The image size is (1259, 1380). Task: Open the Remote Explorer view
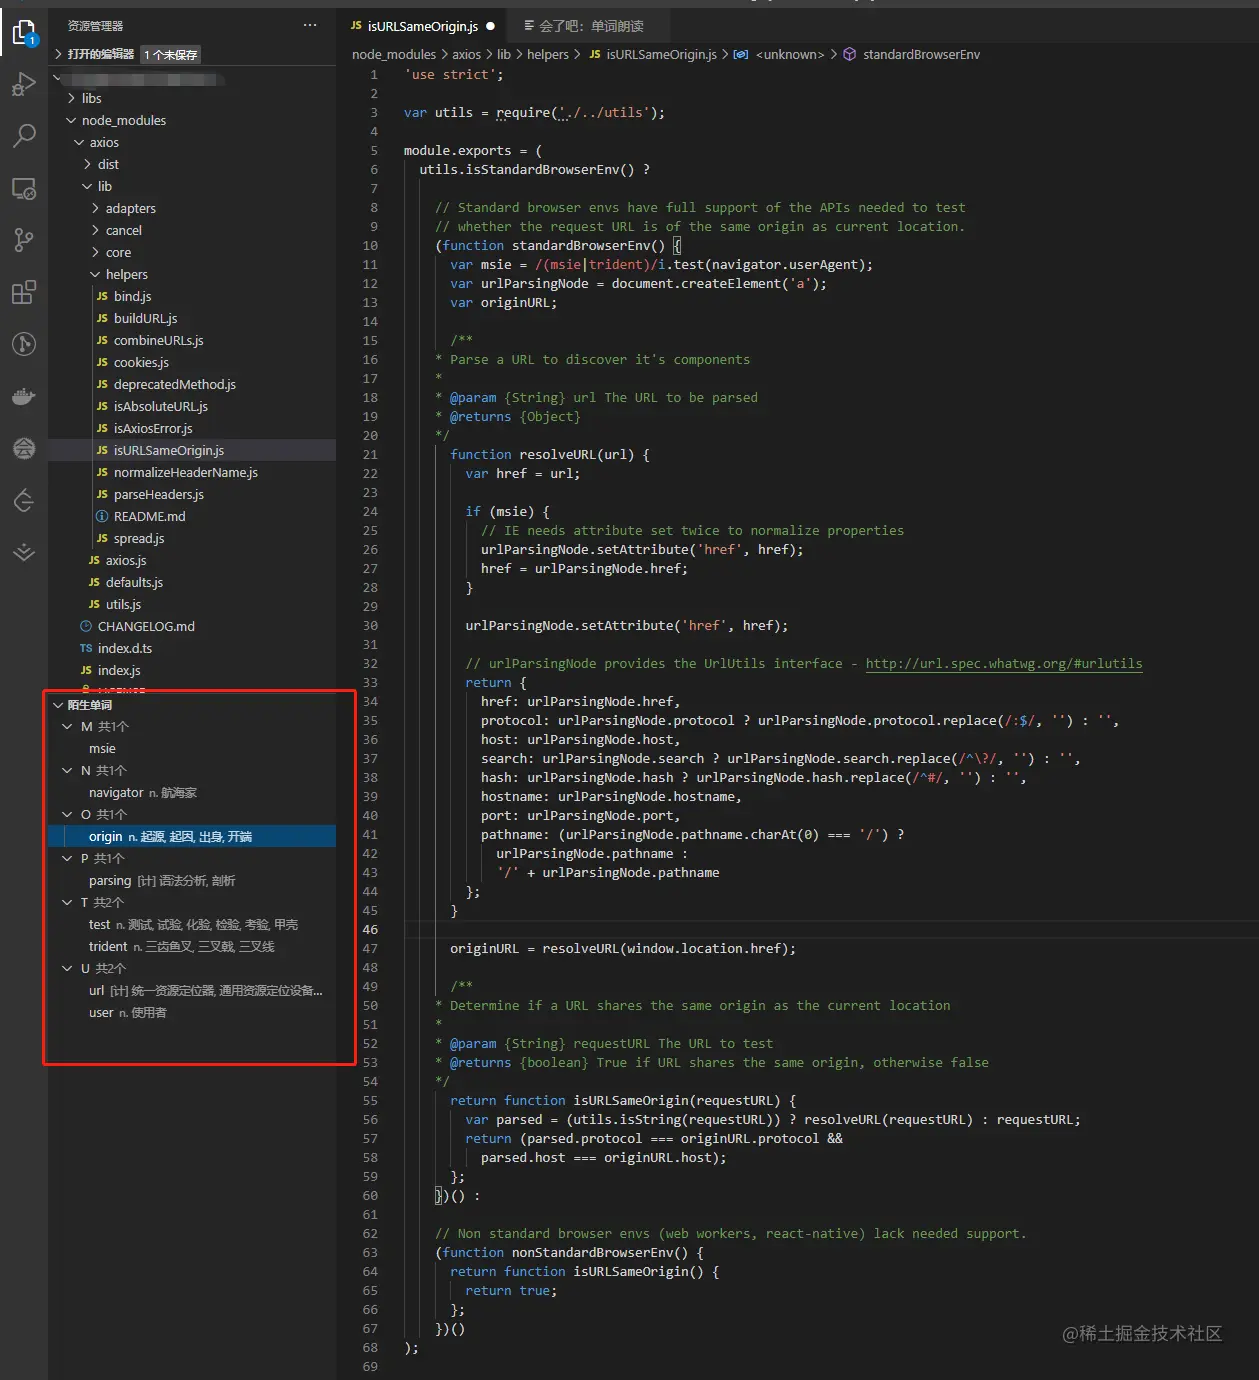24,188
